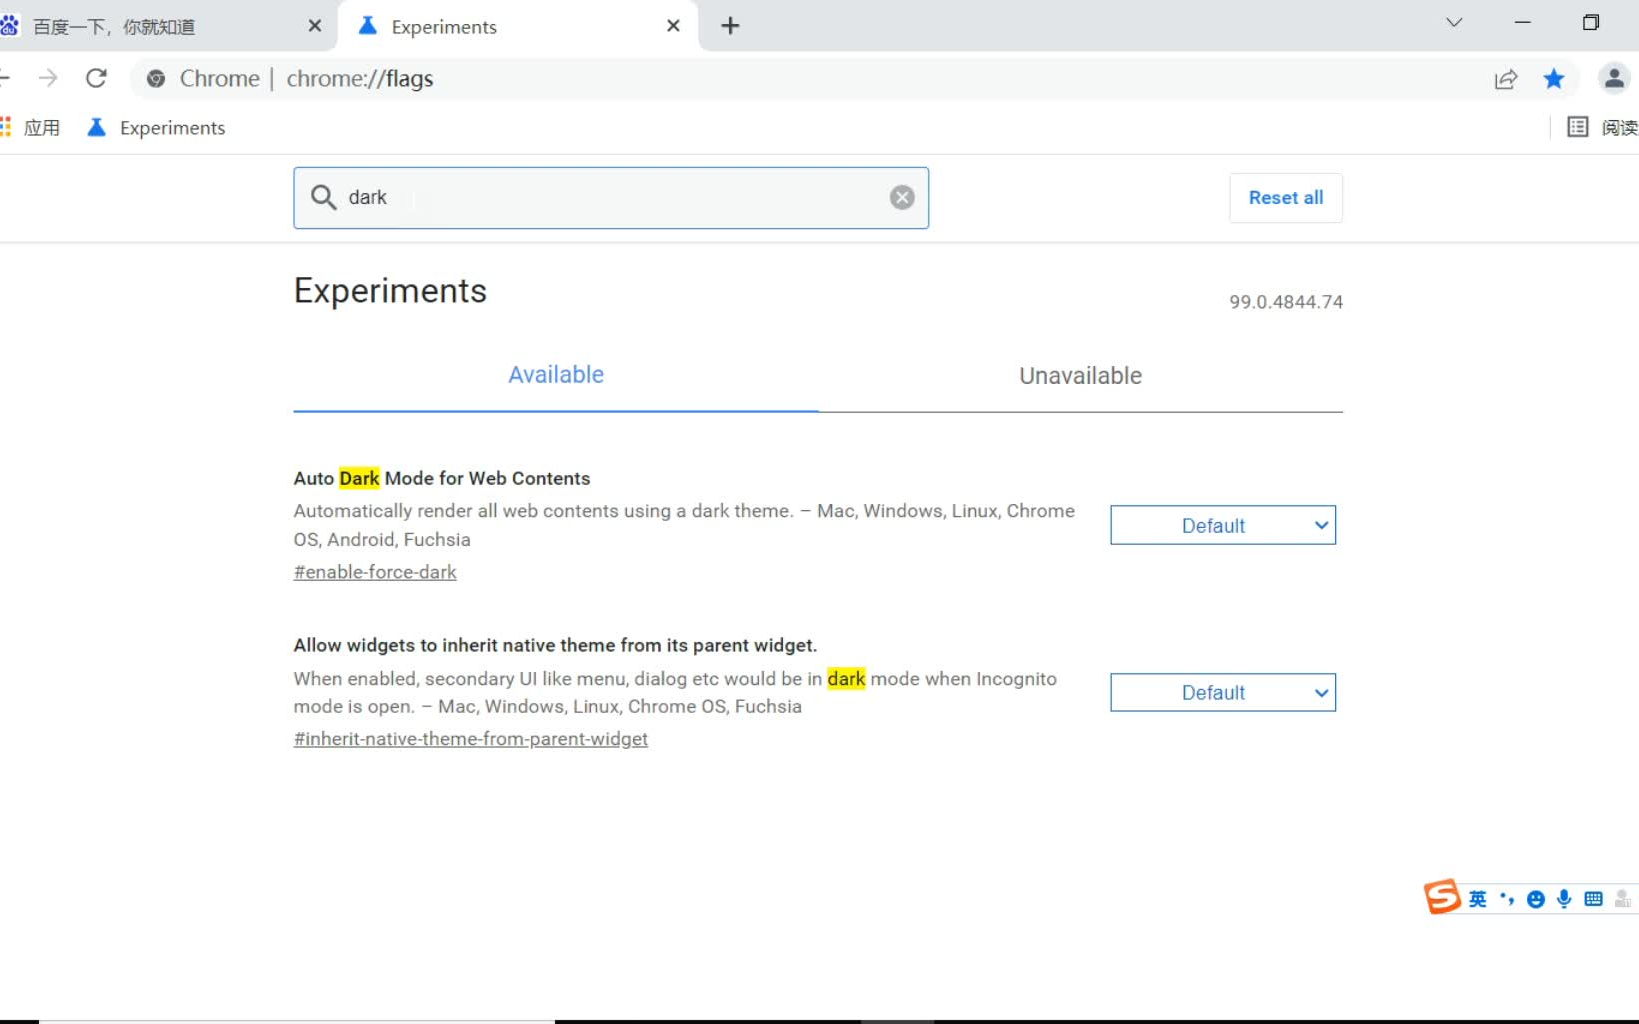
Task: Switch English/Chinese mode on Sogou toolbar
Action: click(x=1477, y=898)
